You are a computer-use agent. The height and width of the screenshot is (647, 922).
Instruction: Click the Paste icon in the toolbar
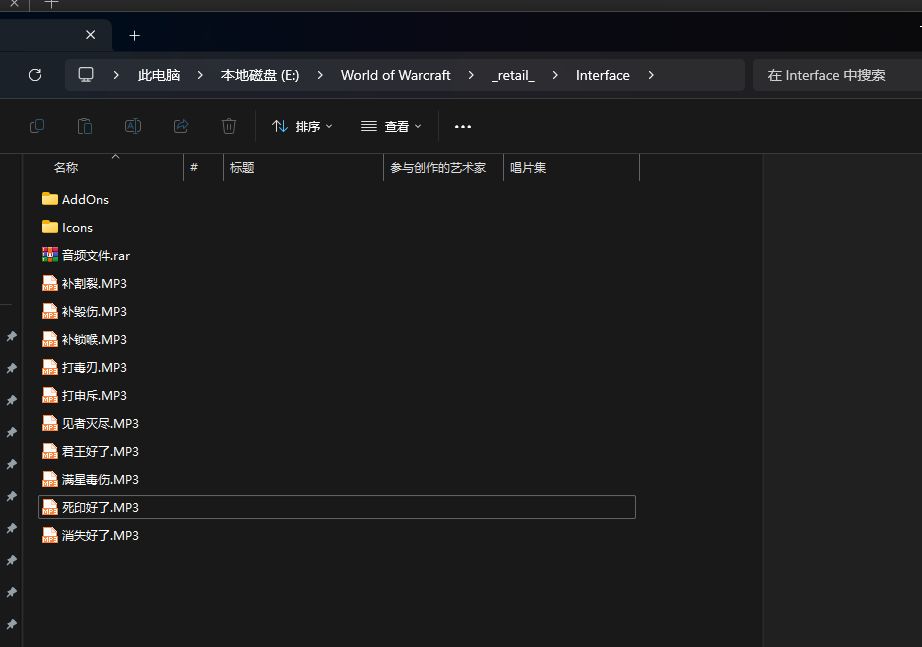85,126
